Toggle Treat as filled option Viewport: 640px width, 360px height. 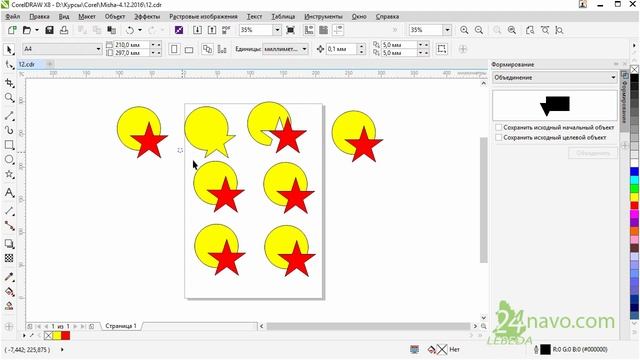tap(442, 49)
